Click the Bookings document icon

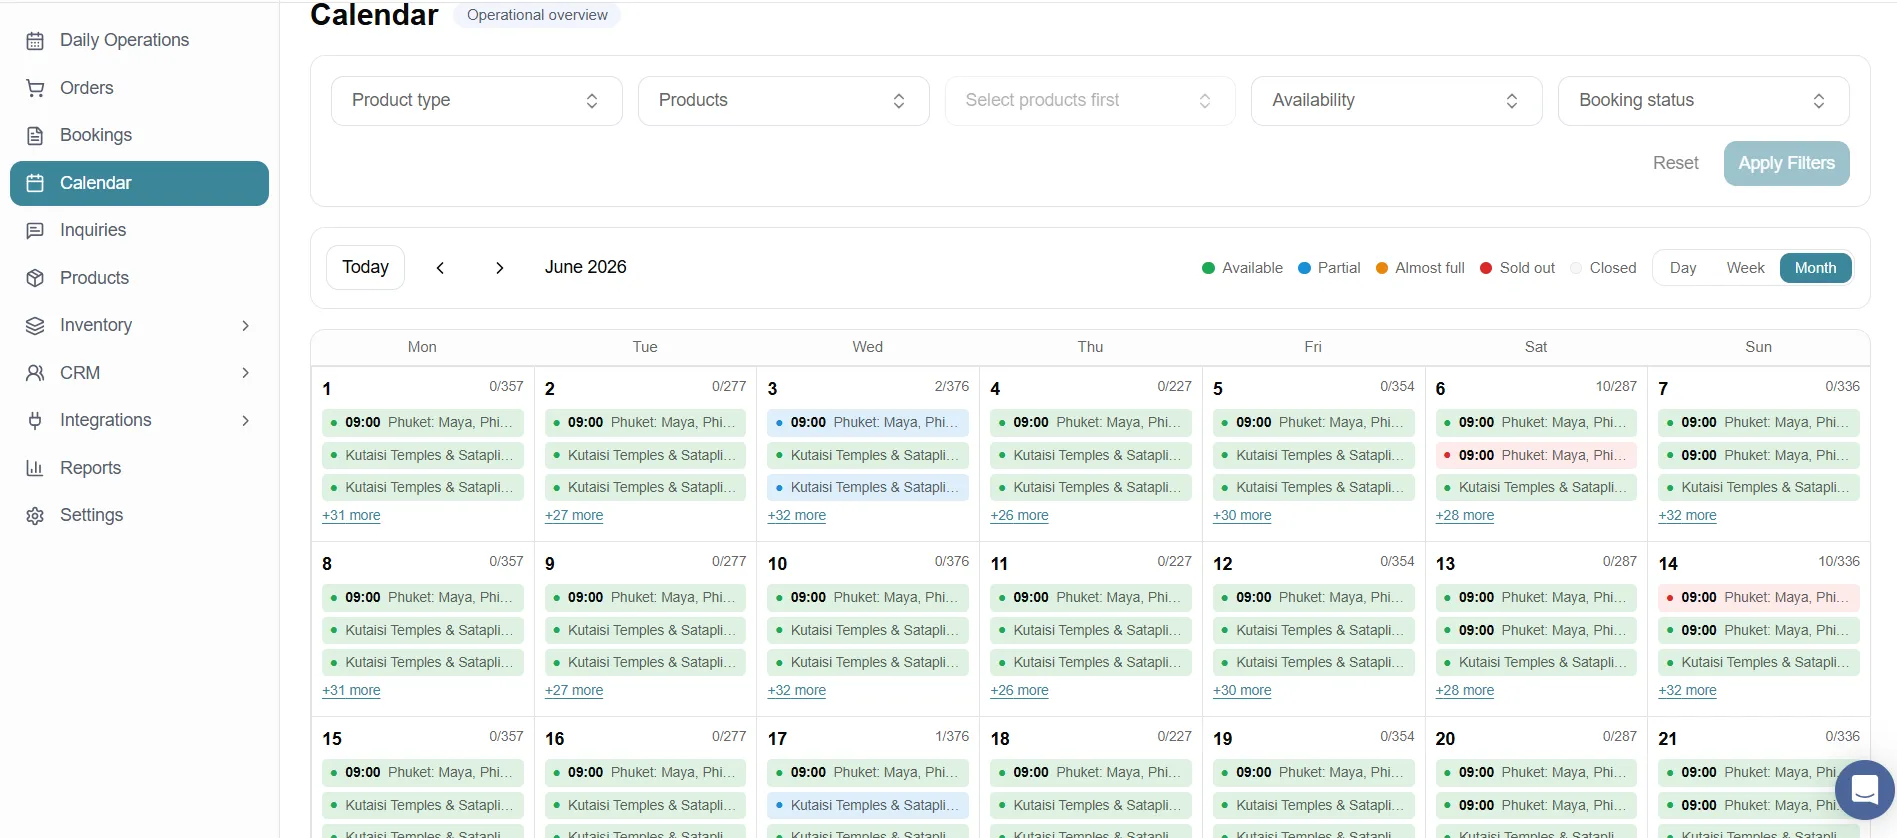(x=35, y=136)
